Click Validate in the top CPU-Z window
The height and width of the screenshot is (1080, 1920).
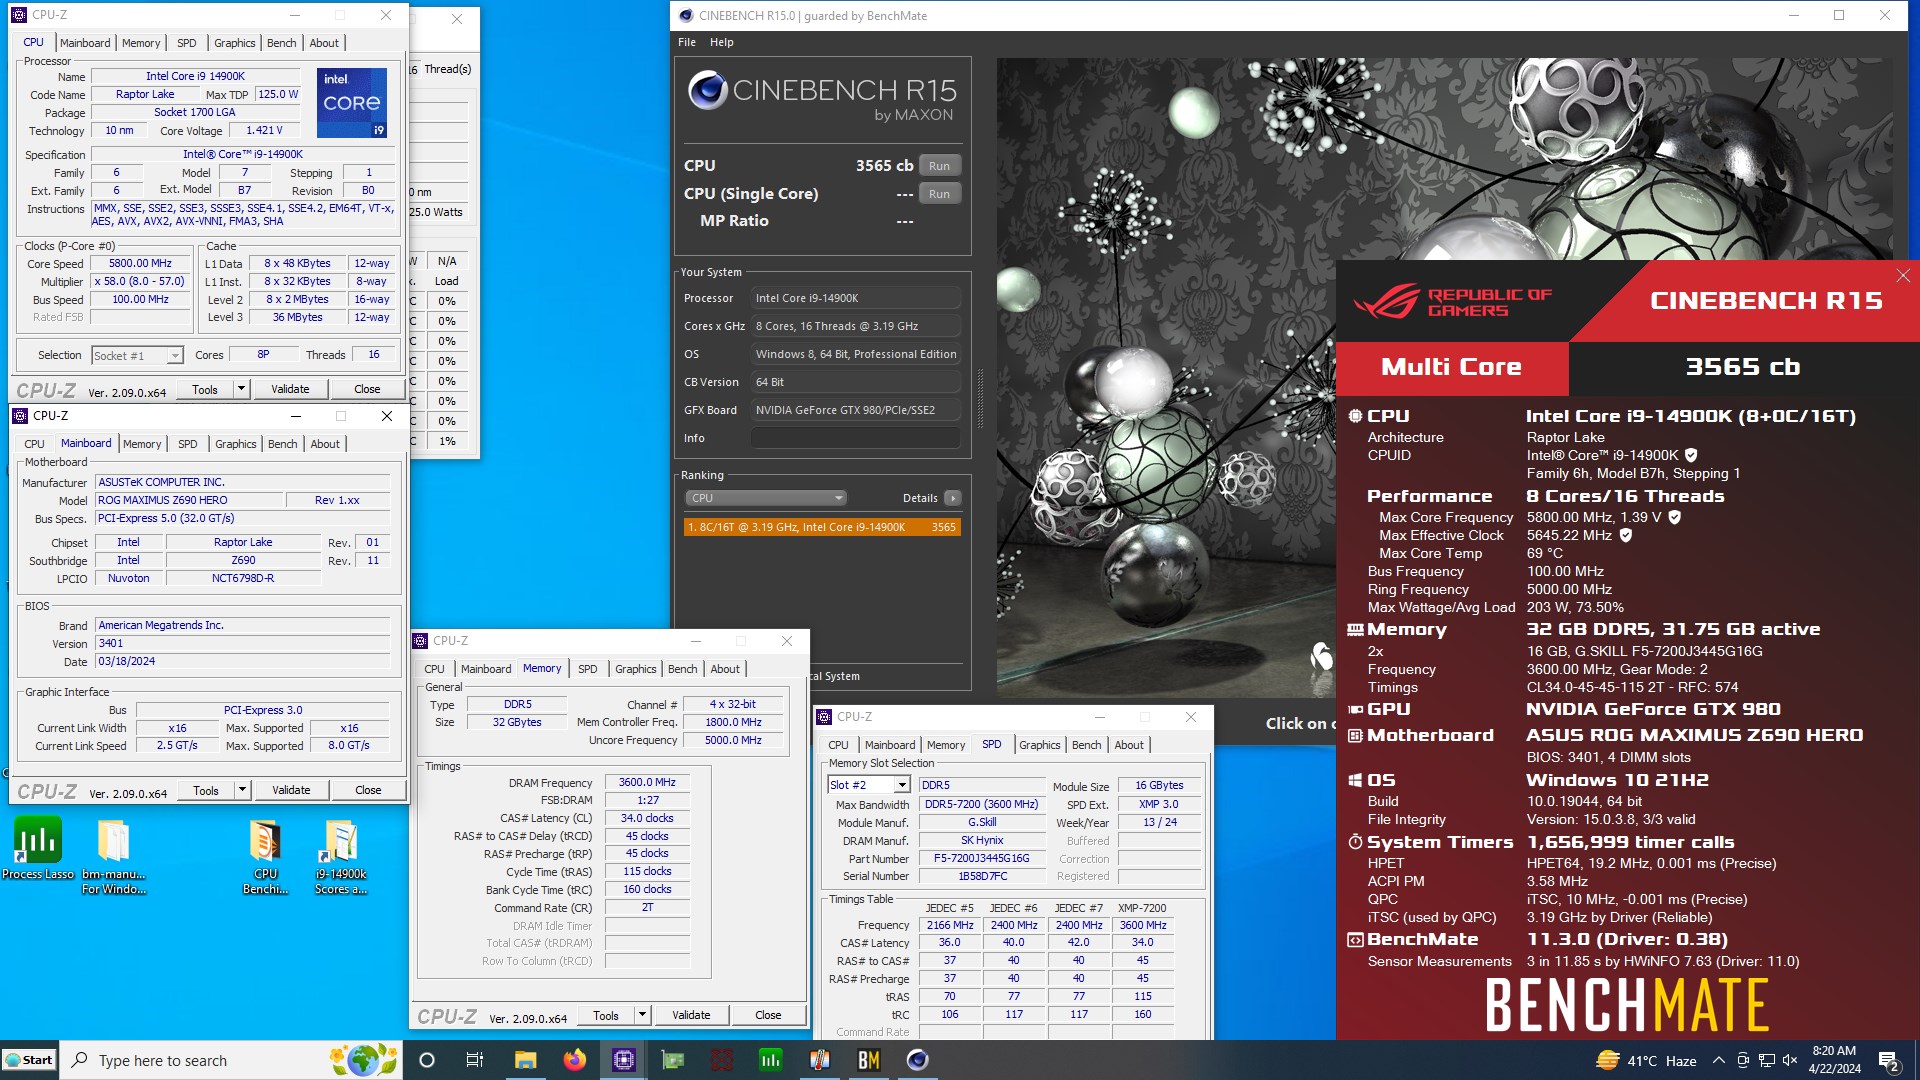pyautogui.click(x=290, y=389)
